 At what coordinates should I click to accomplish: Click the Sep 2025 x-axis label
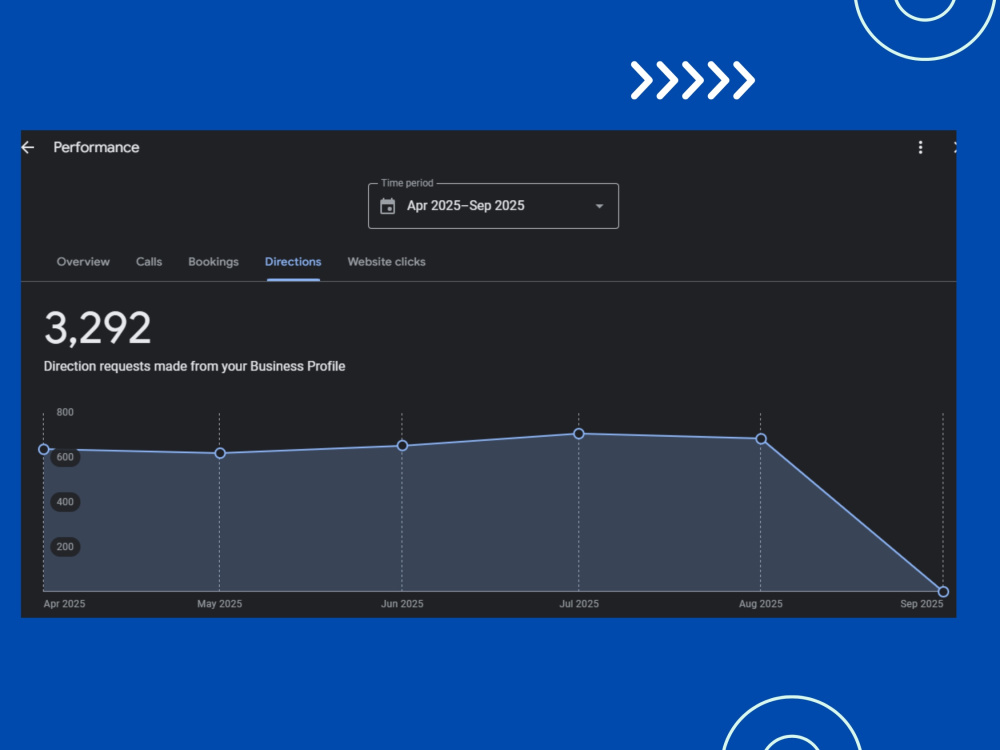922,604
